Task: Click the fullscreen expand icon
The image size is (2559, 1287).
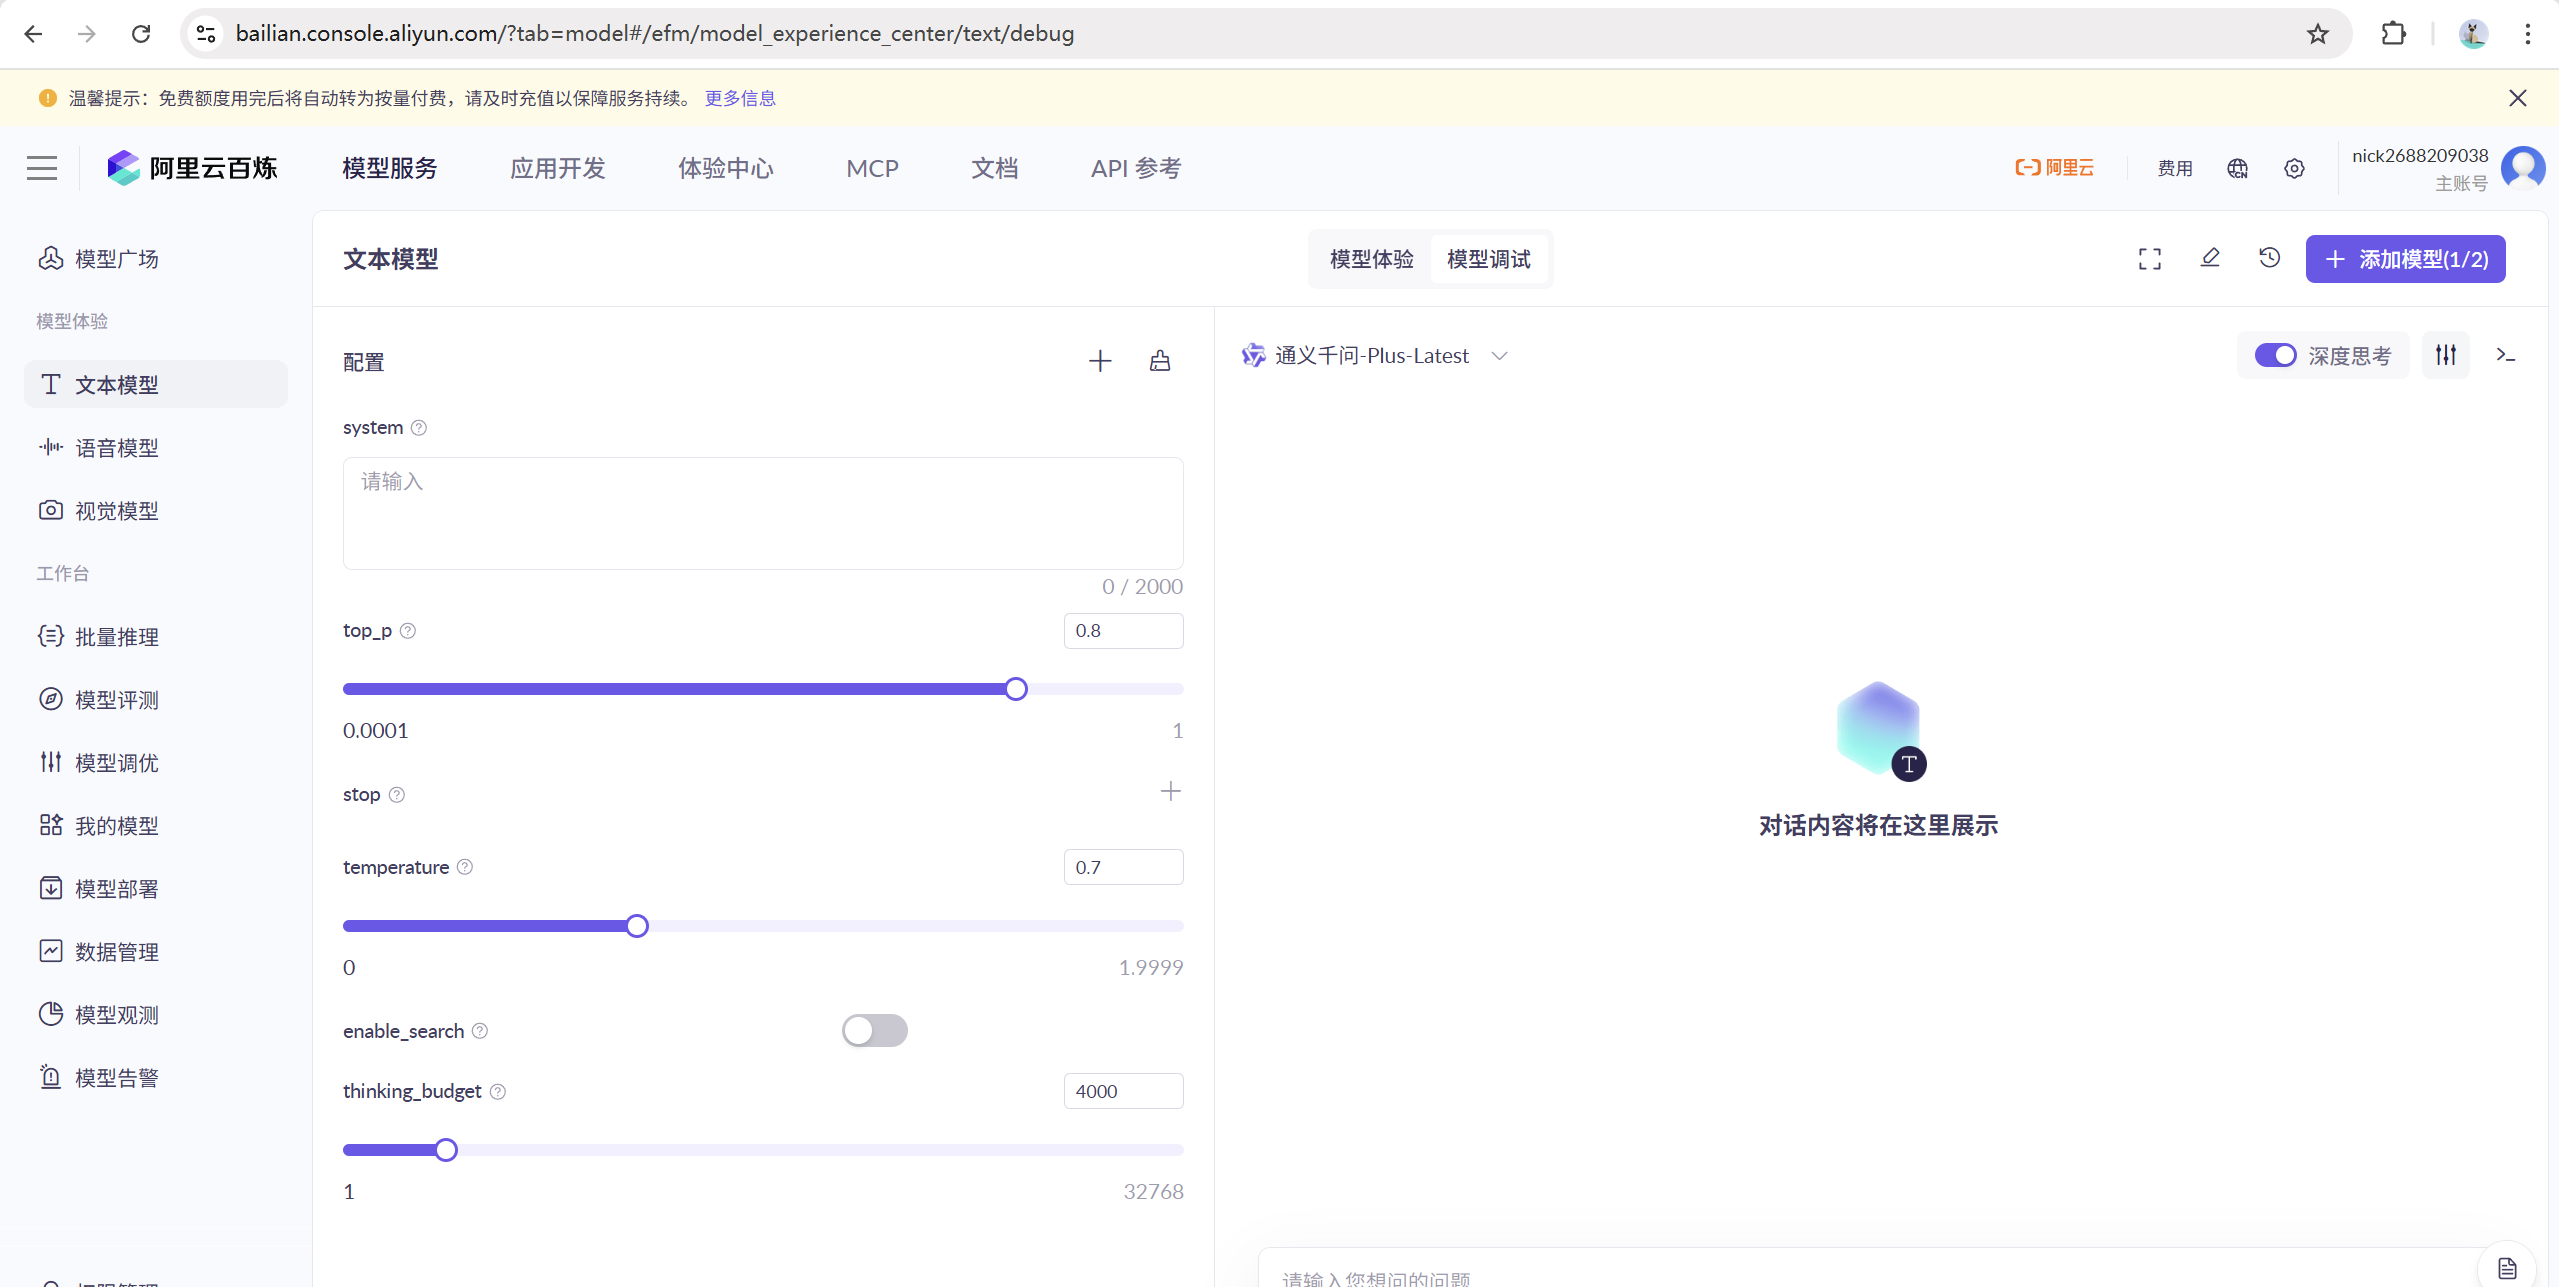Action: tap(2149, 259)
